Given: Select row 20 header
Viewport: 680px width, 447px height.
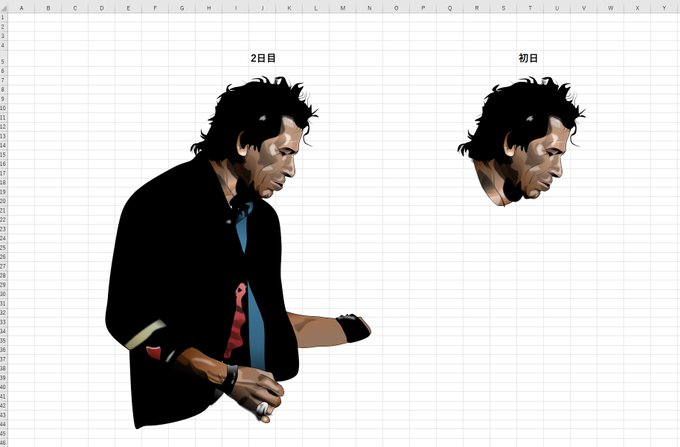Looking at the screenshot, I should point(3,201).
